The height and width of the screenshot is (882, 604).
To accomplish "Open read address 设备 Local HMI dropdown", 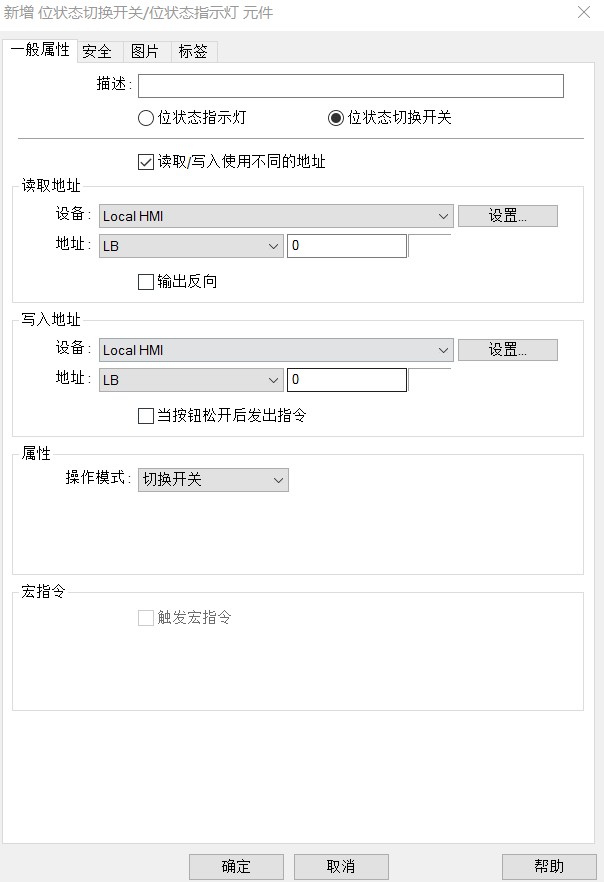I will [x=276, y=216].
